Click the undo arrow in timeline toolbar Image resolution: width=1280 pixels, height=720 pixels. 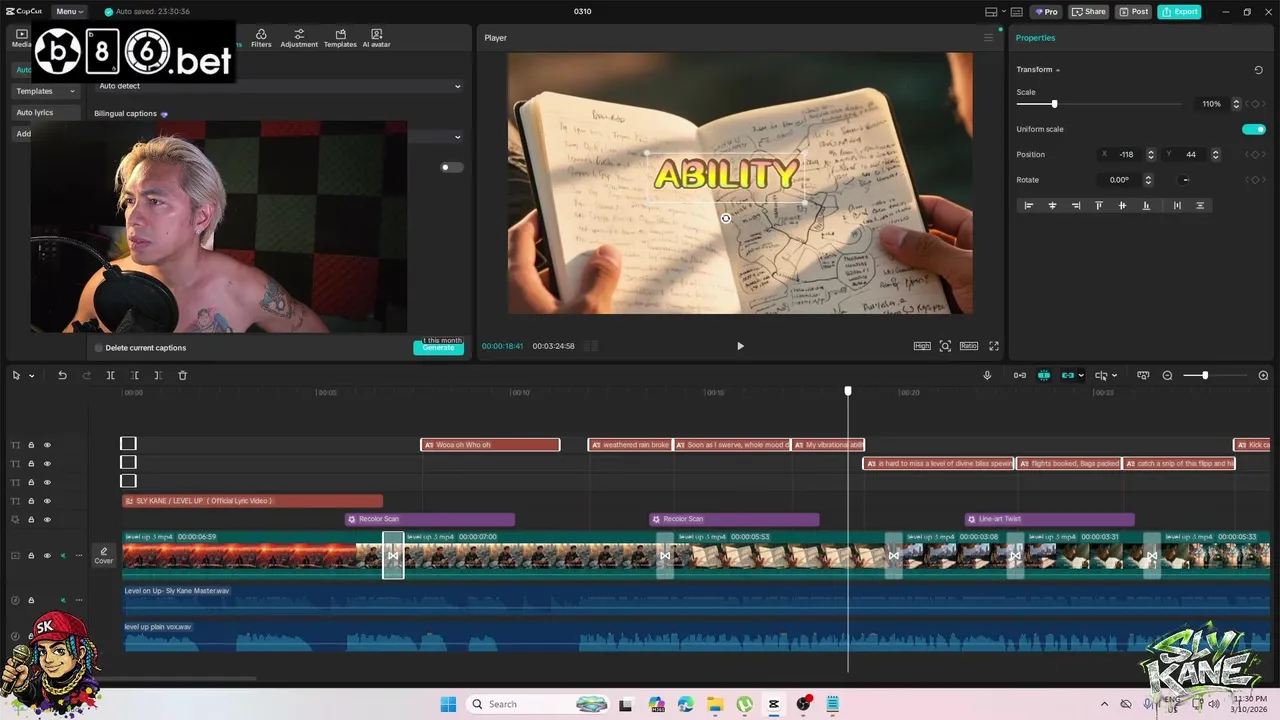62,375
